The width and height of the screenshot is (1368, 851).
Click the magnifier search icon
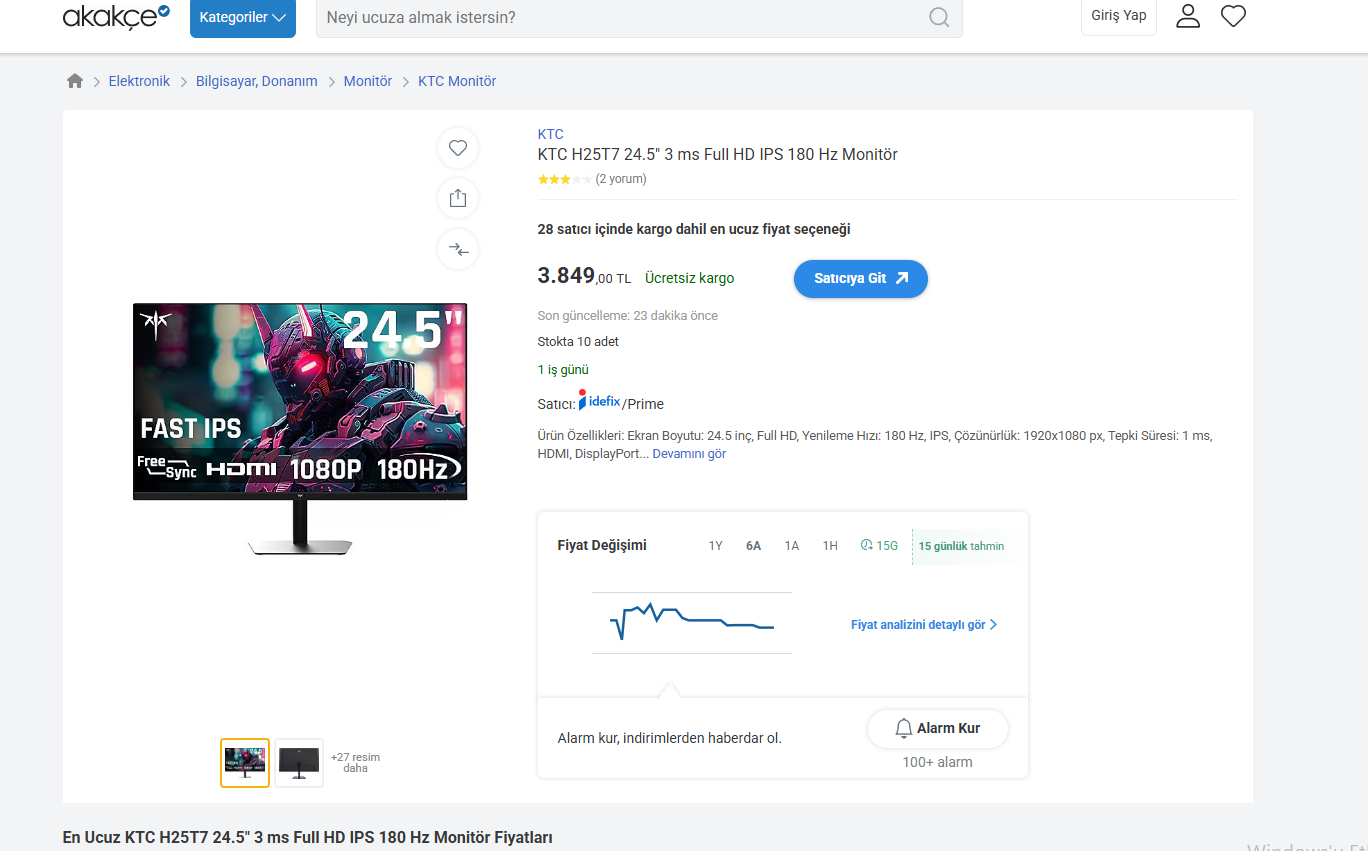coord(939,18)
